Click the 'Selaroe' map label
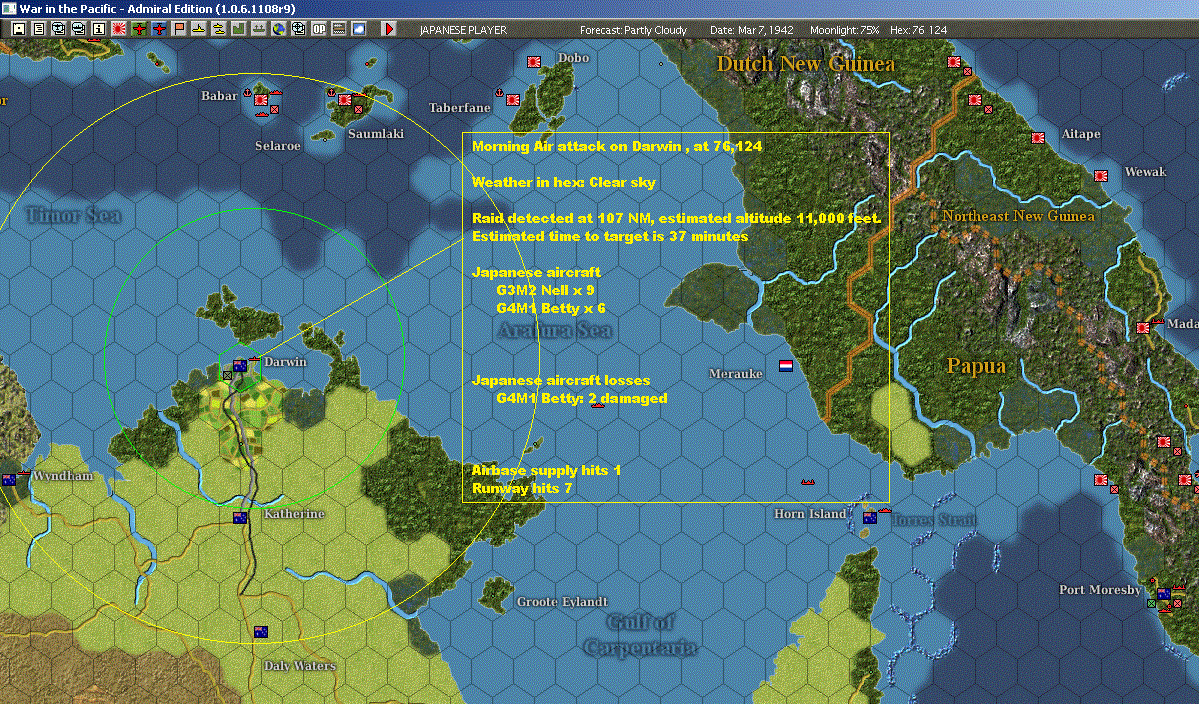The image size is (1199, 704). (x=278, y=145)
